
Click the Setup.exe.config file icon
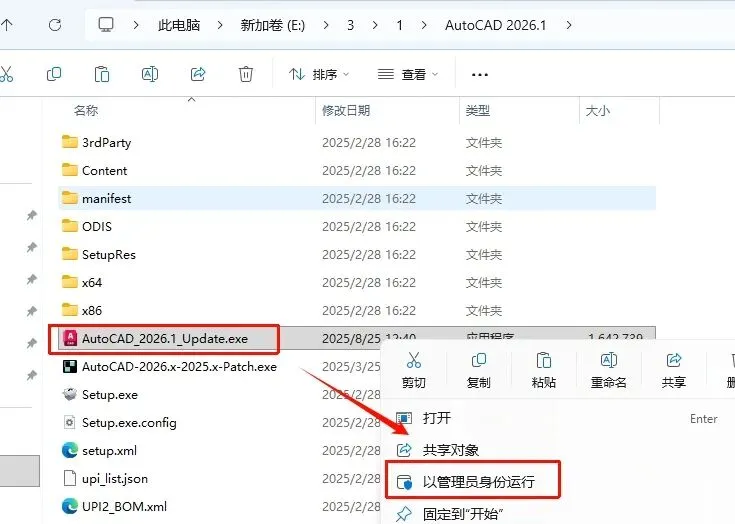click(69, 422)
